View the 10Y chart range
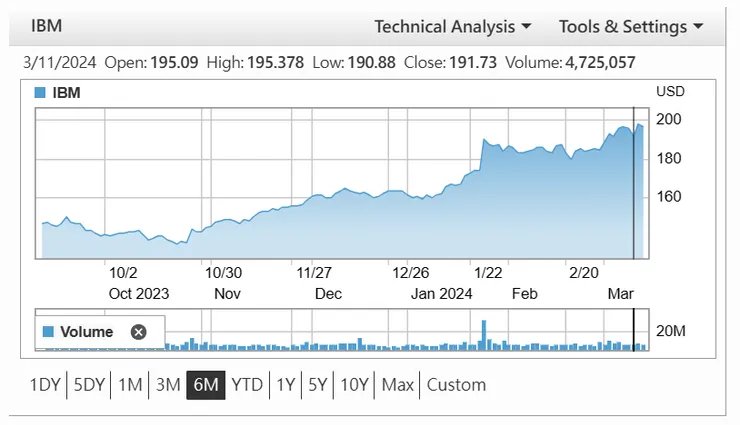This screenshot has width=740, height=425. pos(355,385)
